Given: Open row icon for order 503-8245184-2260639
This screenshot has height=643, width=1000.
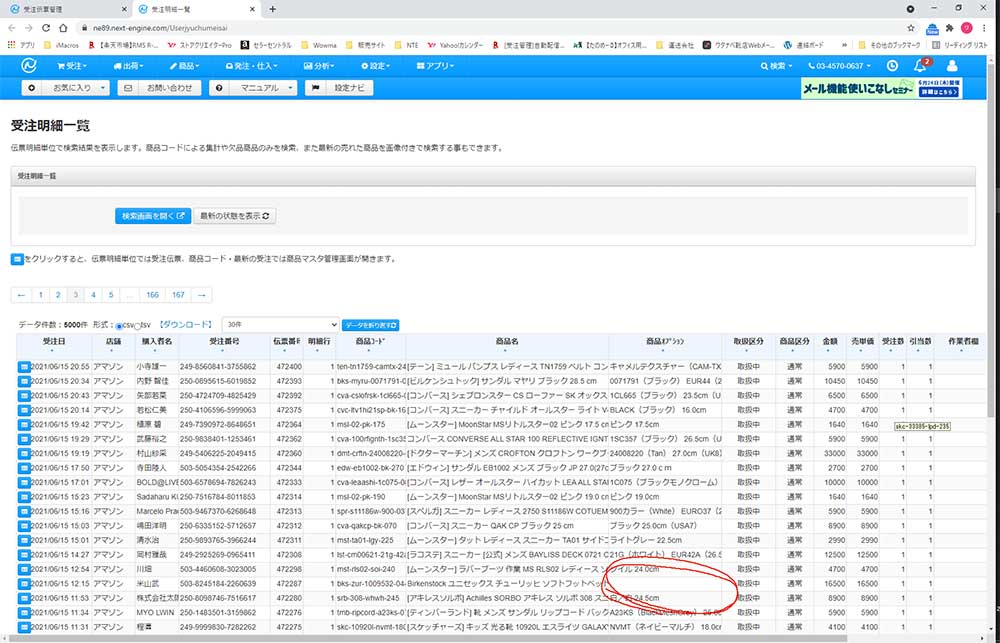Looking at the screenshot, I should [x=23, y=584].
